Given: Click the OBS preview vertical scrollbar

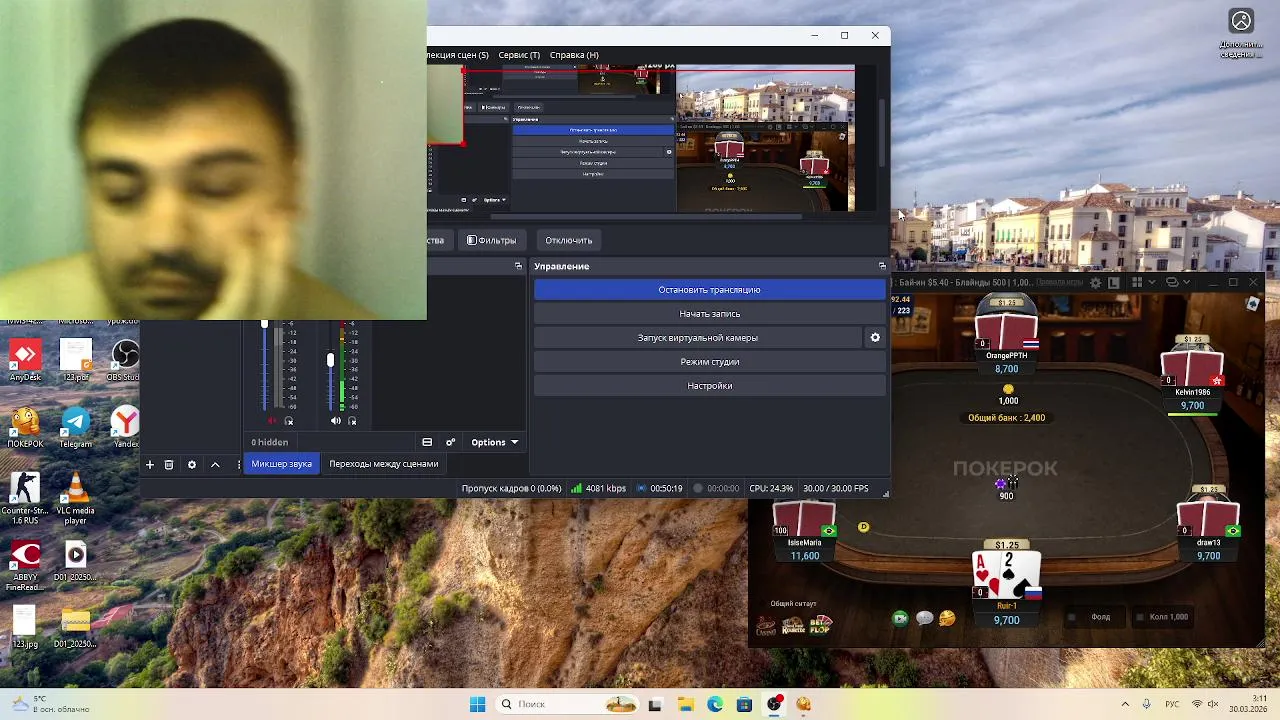Looking at the screenshot, I should pyautogui.click(x=882, y=133).
